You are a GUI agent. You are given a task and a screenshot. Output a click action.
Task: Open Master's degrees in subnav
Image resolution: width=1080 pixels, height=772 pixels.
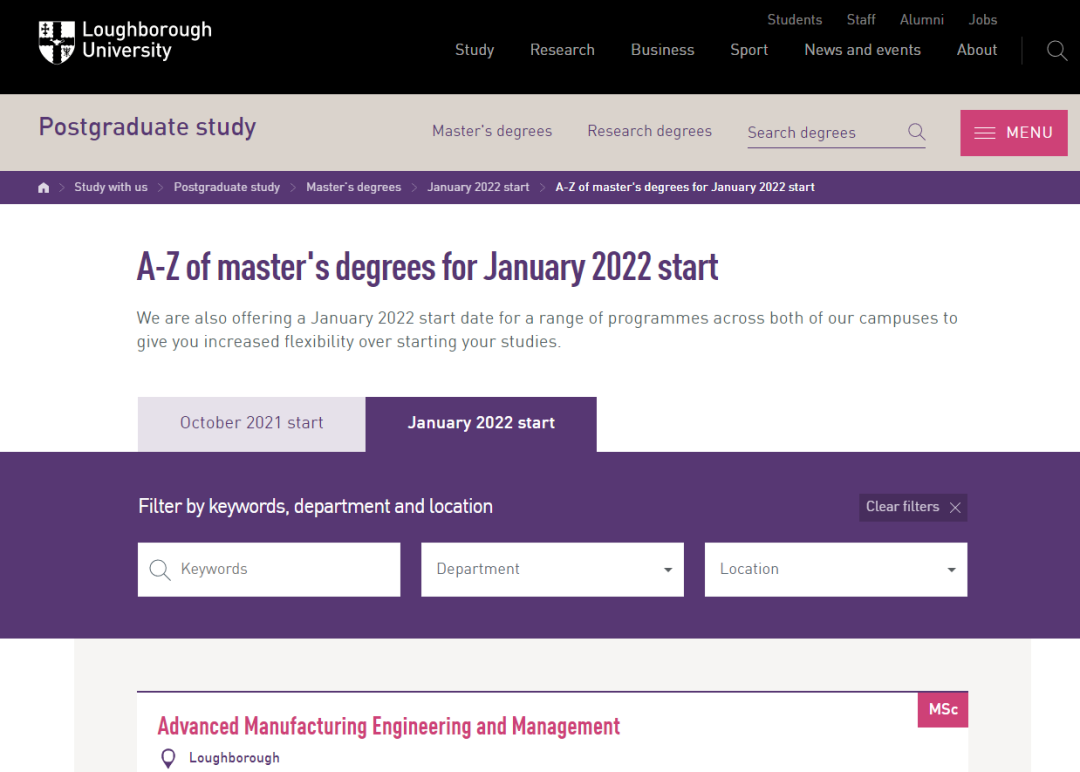(492, 131)
